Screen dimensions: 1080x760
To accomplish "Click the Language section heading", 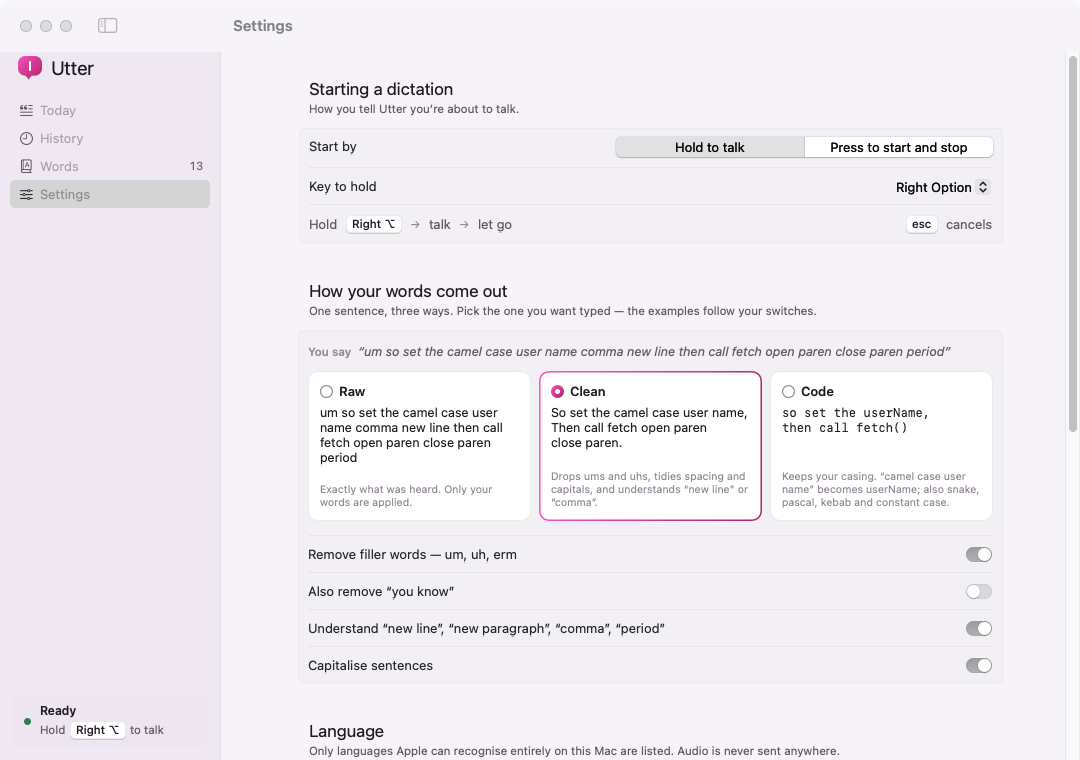I will [x=346, y=731].
